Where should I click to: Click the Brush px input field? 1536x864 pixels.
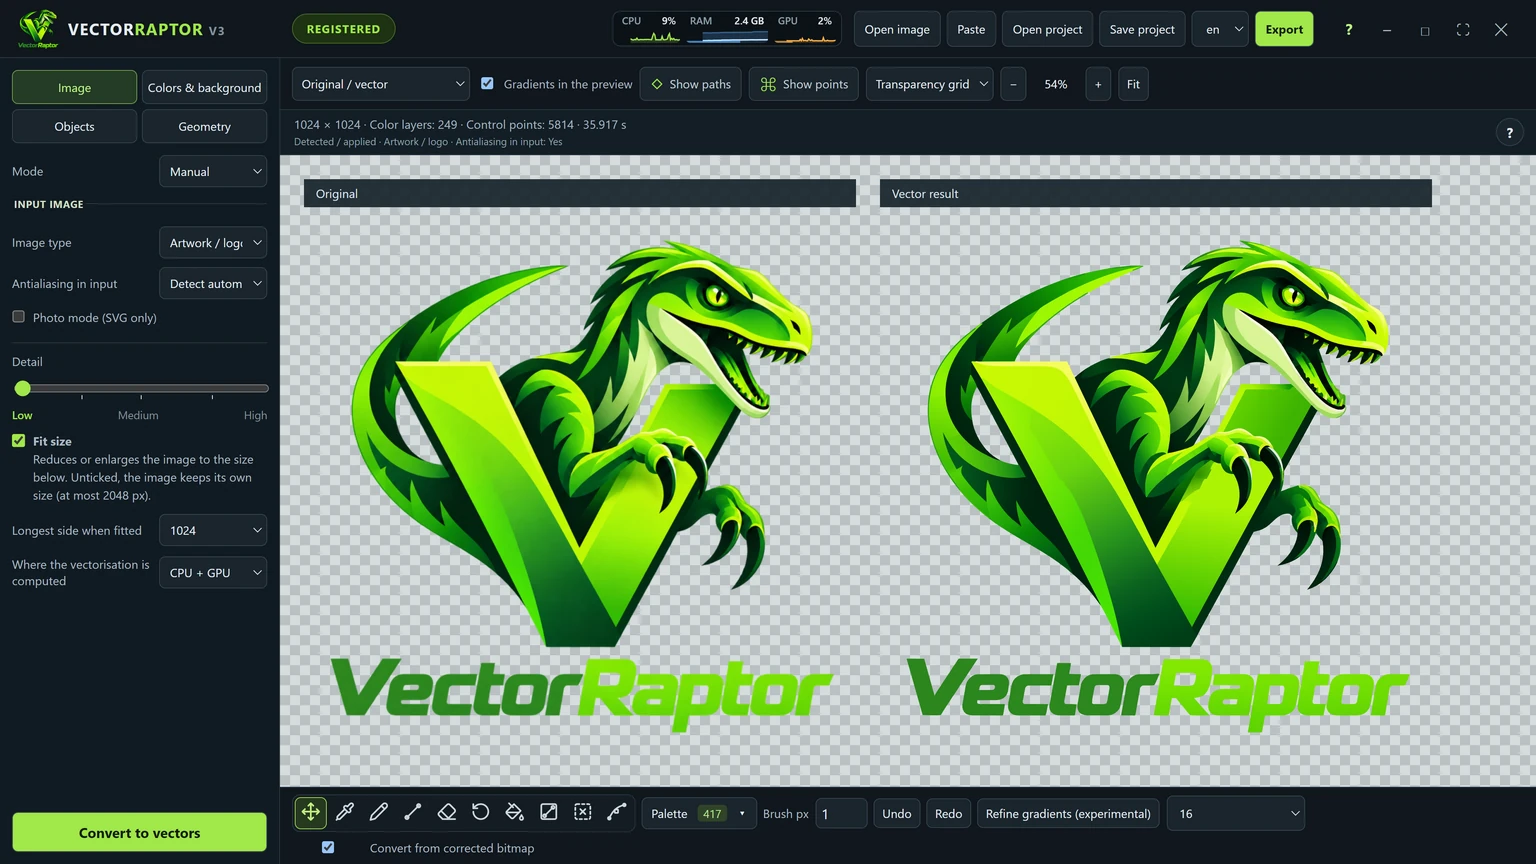point(841,813)
